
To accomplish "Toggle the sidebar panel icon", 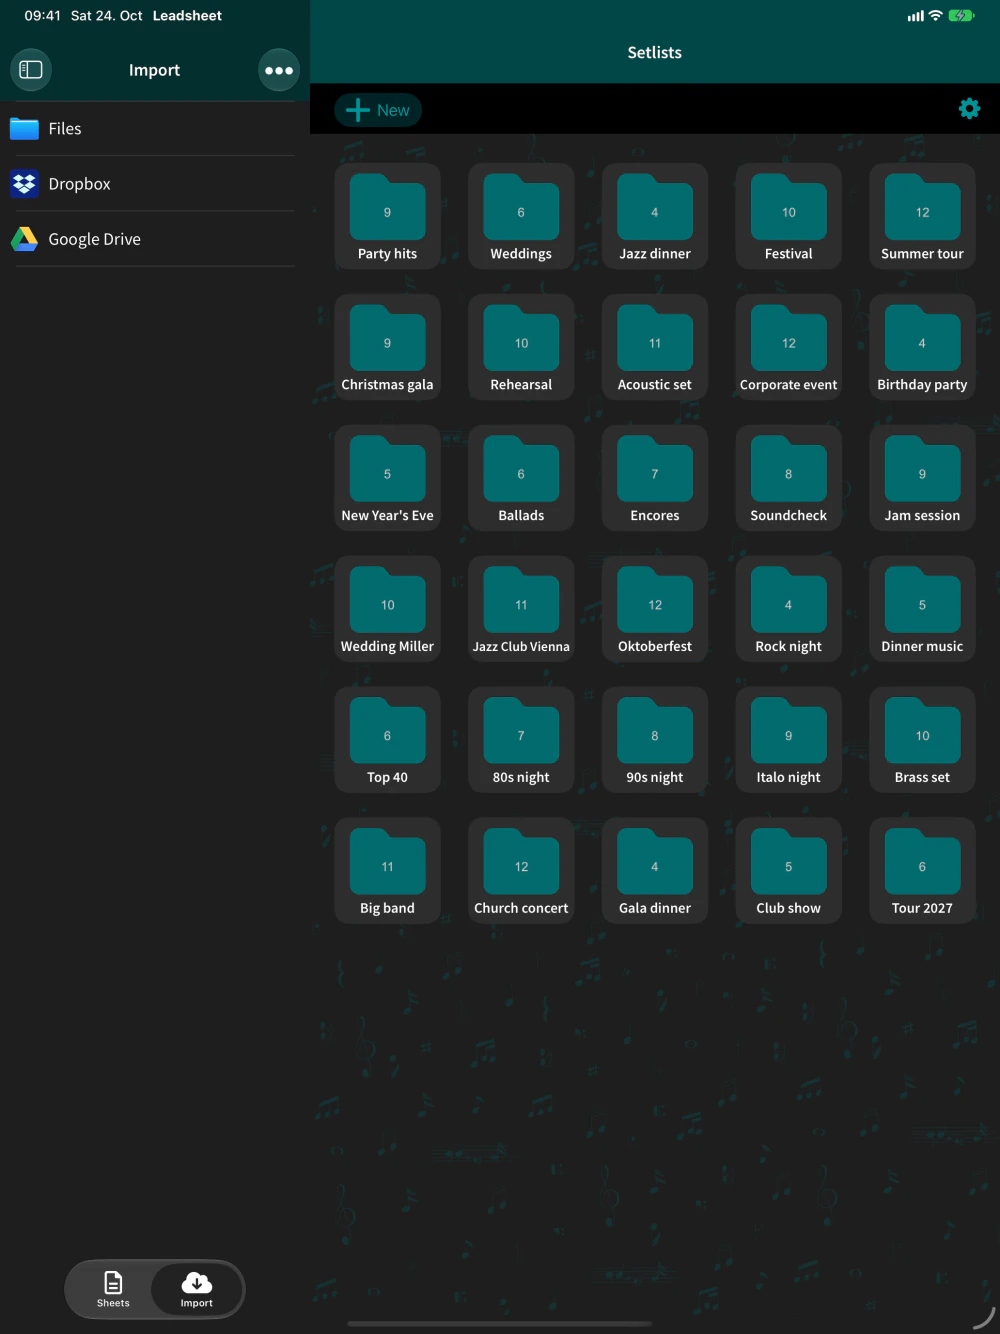I will (31, 70).
